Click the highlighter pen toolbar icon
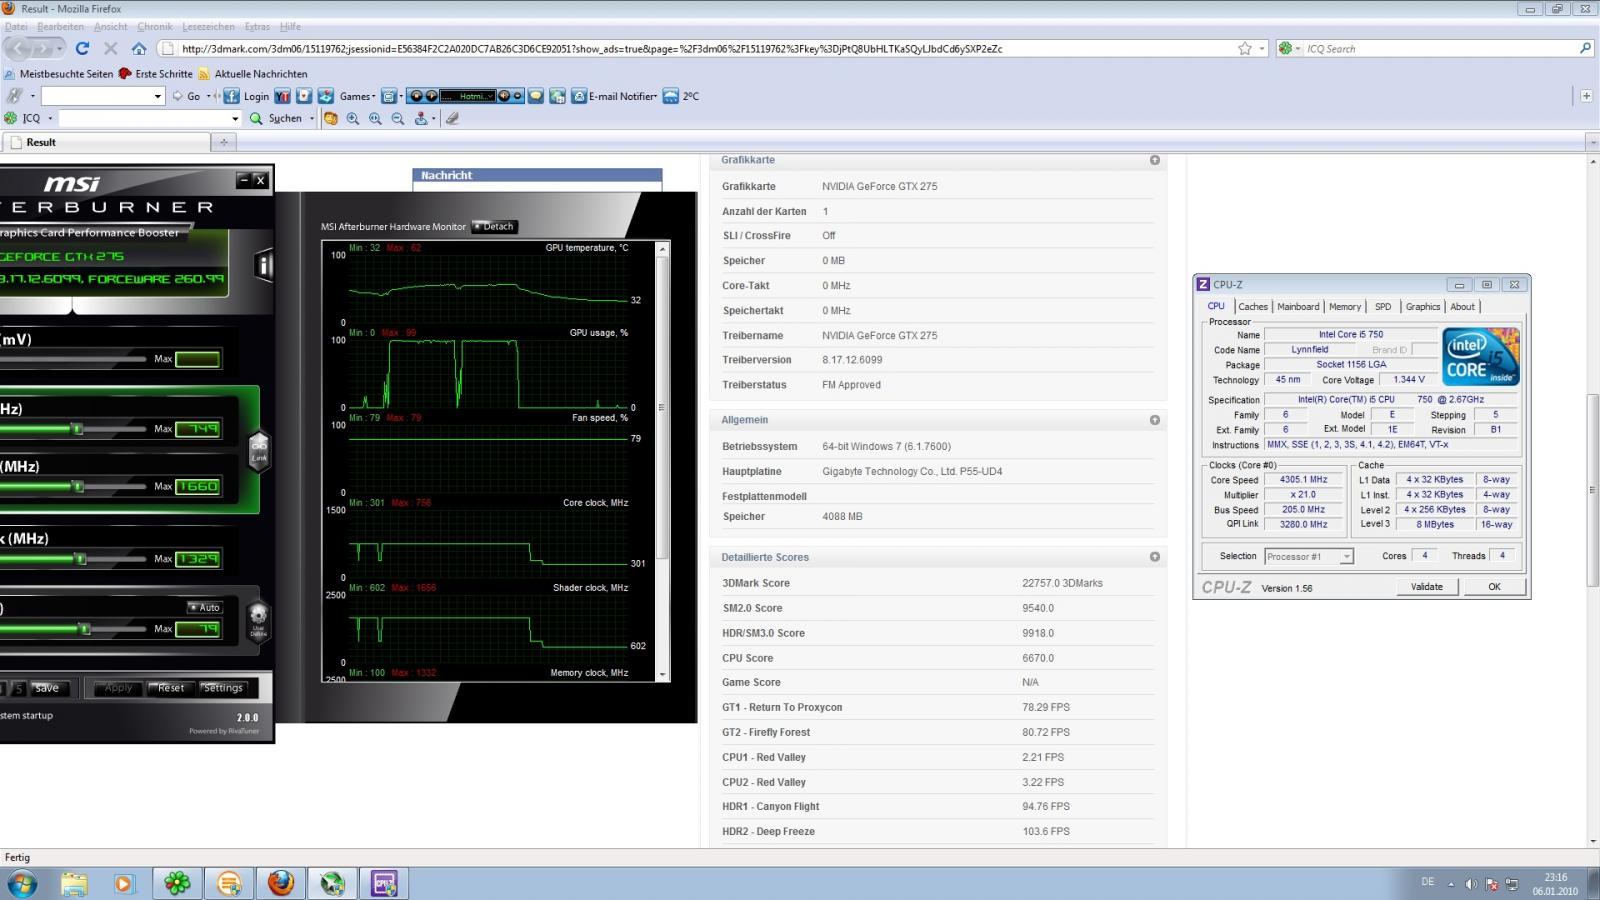 [x=453, y=118]
